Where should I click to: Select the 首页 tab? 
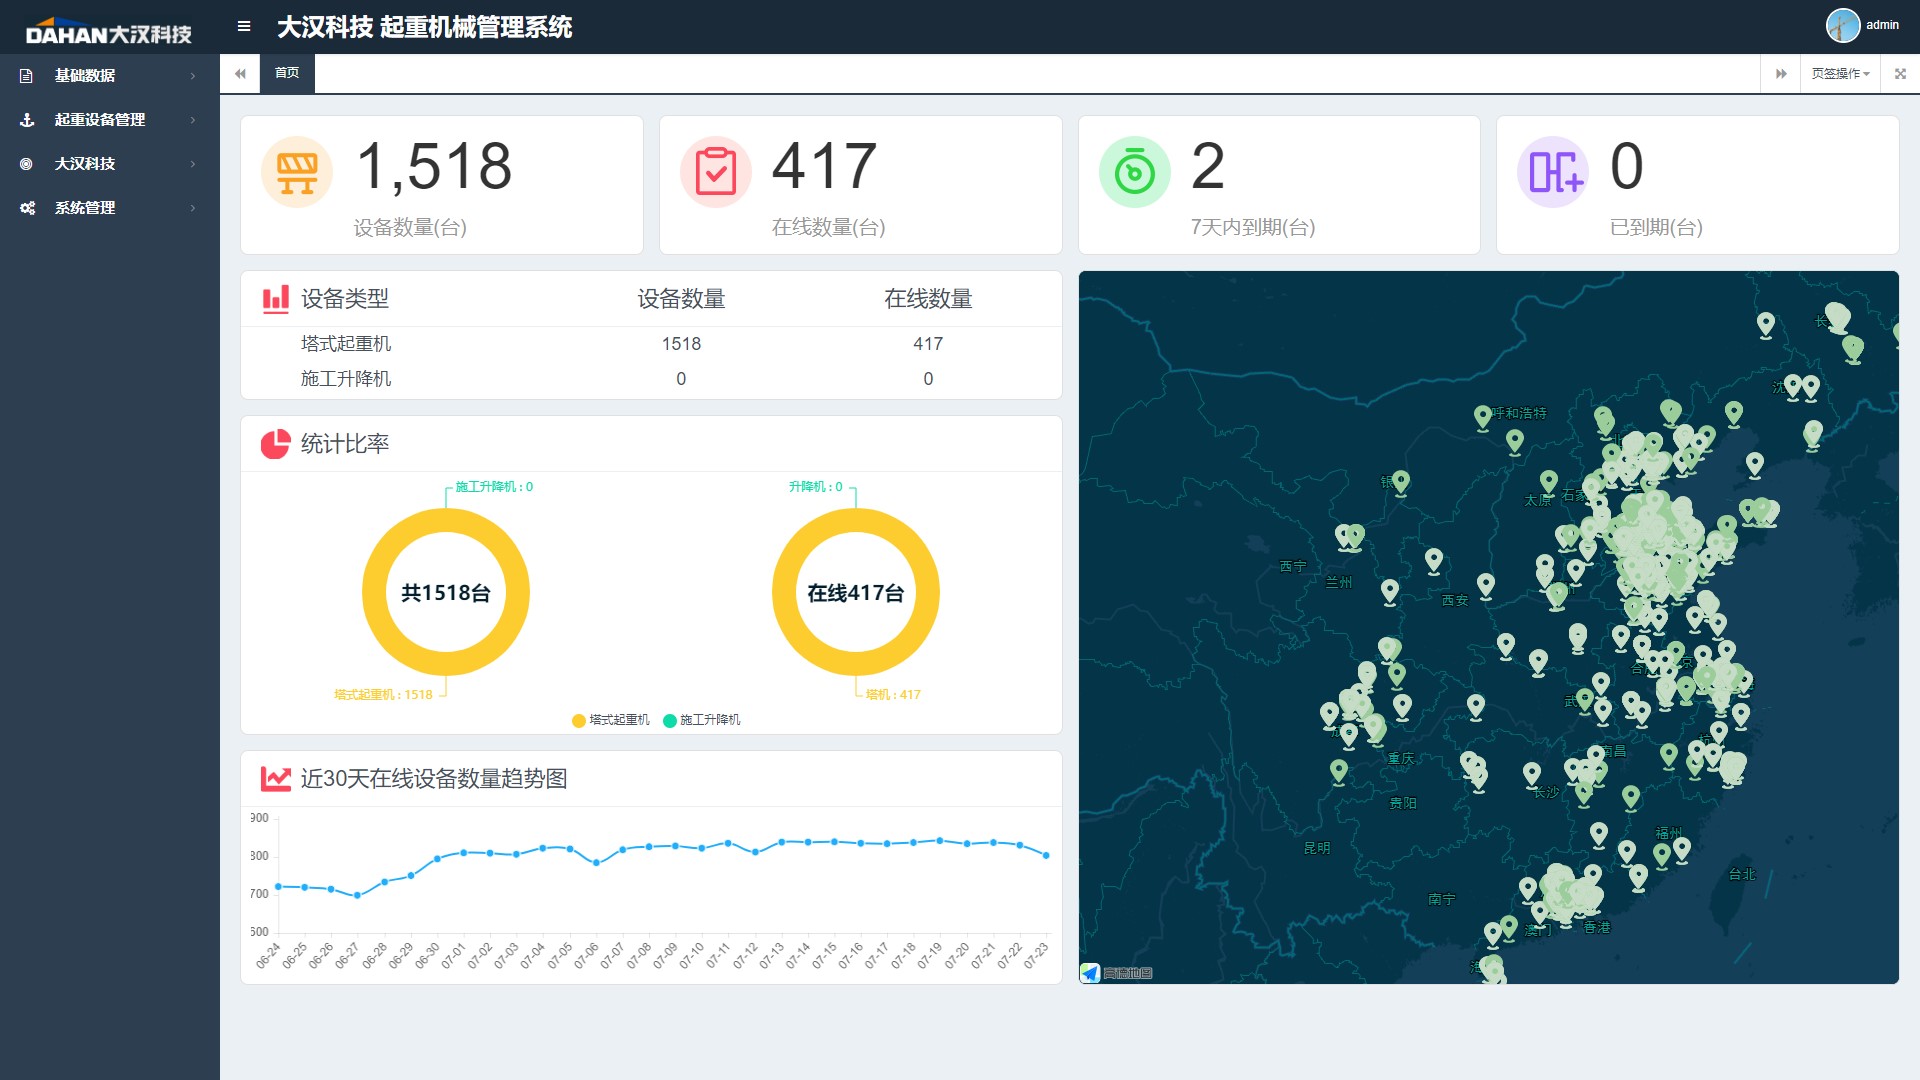287,73
